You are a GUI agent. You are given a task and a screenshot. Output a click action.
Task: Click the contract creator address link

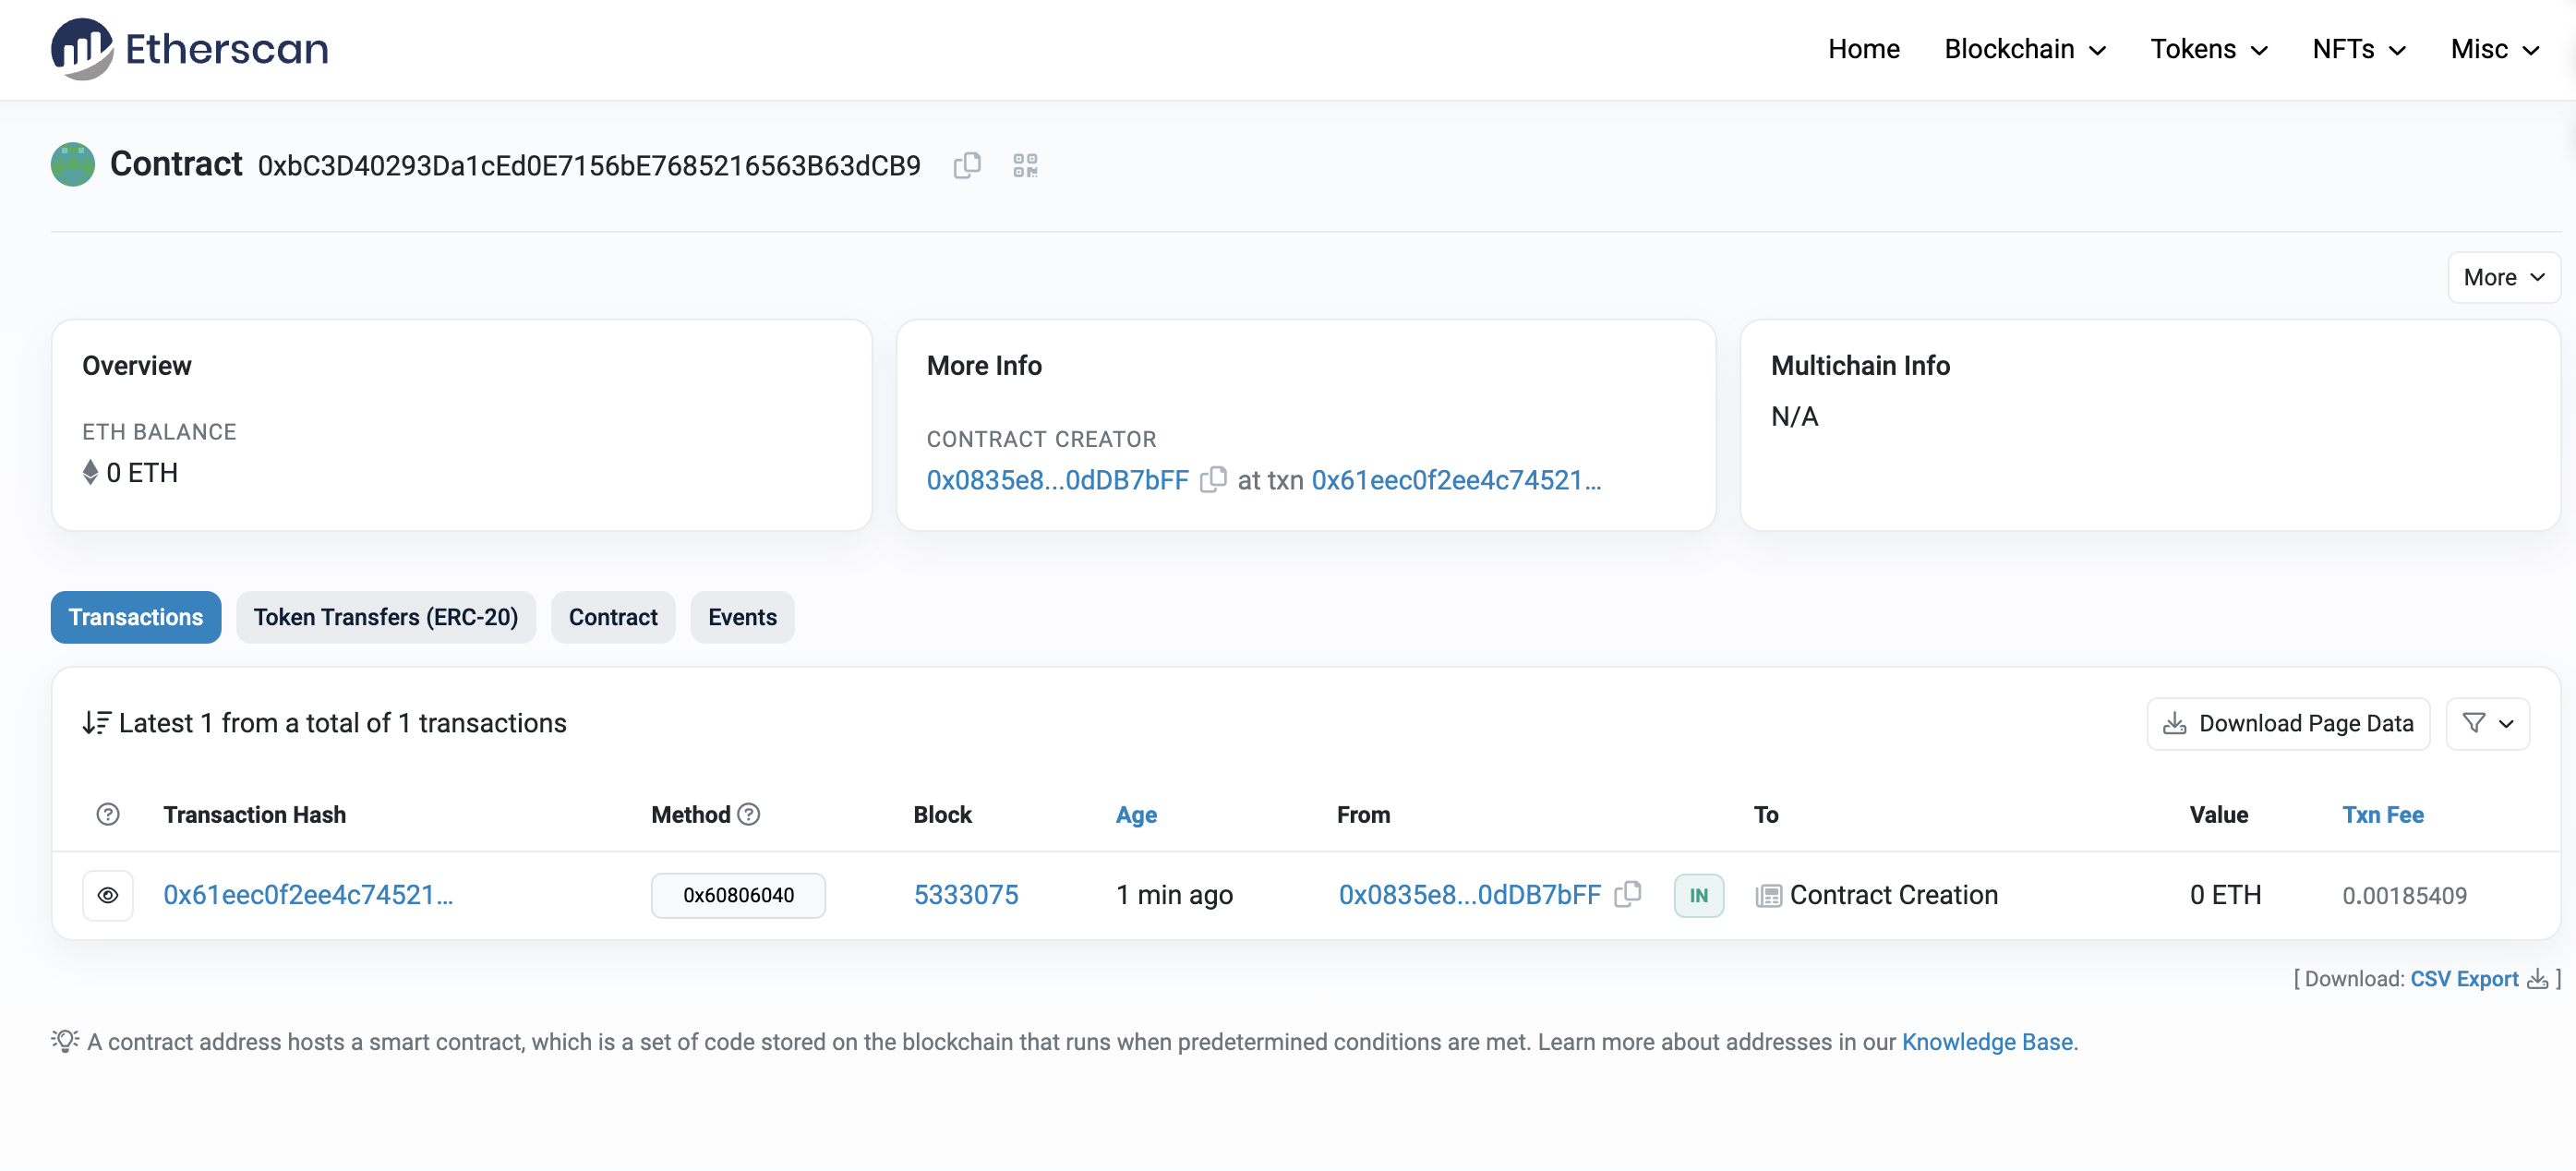click(x=1056, y=479)
